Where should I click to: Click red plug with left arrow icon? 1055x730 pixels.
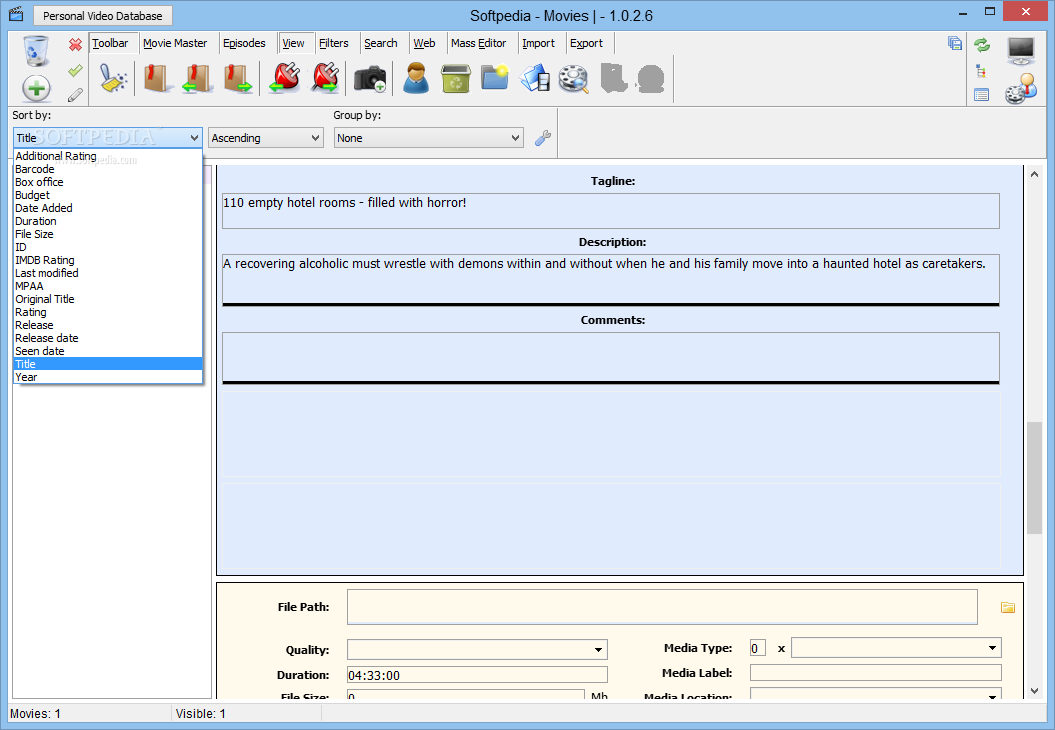pos(284,78)
